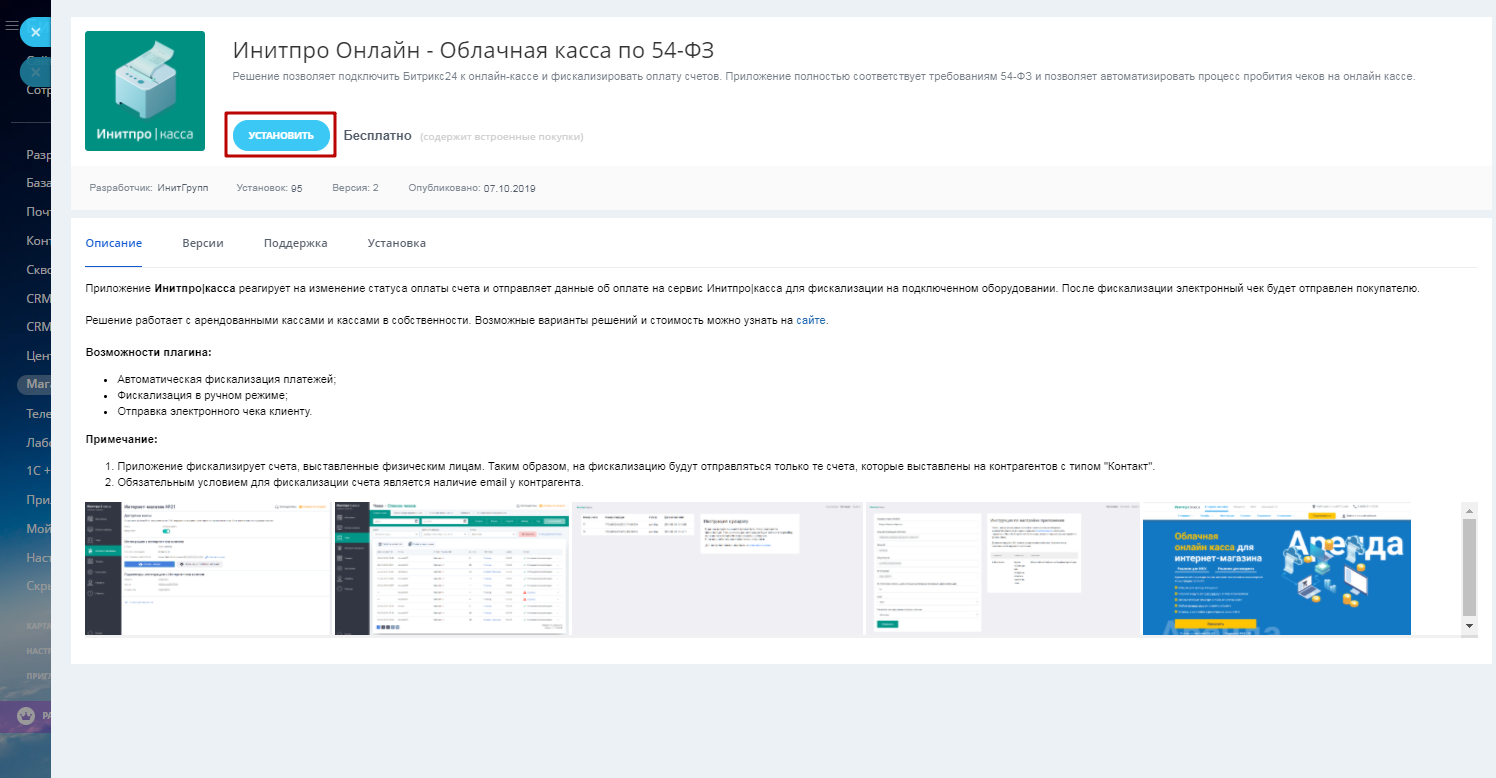Click the bold 'Инитпро|касса' in description
Viewport: 1496px width, 778px height.
[195, 288]
